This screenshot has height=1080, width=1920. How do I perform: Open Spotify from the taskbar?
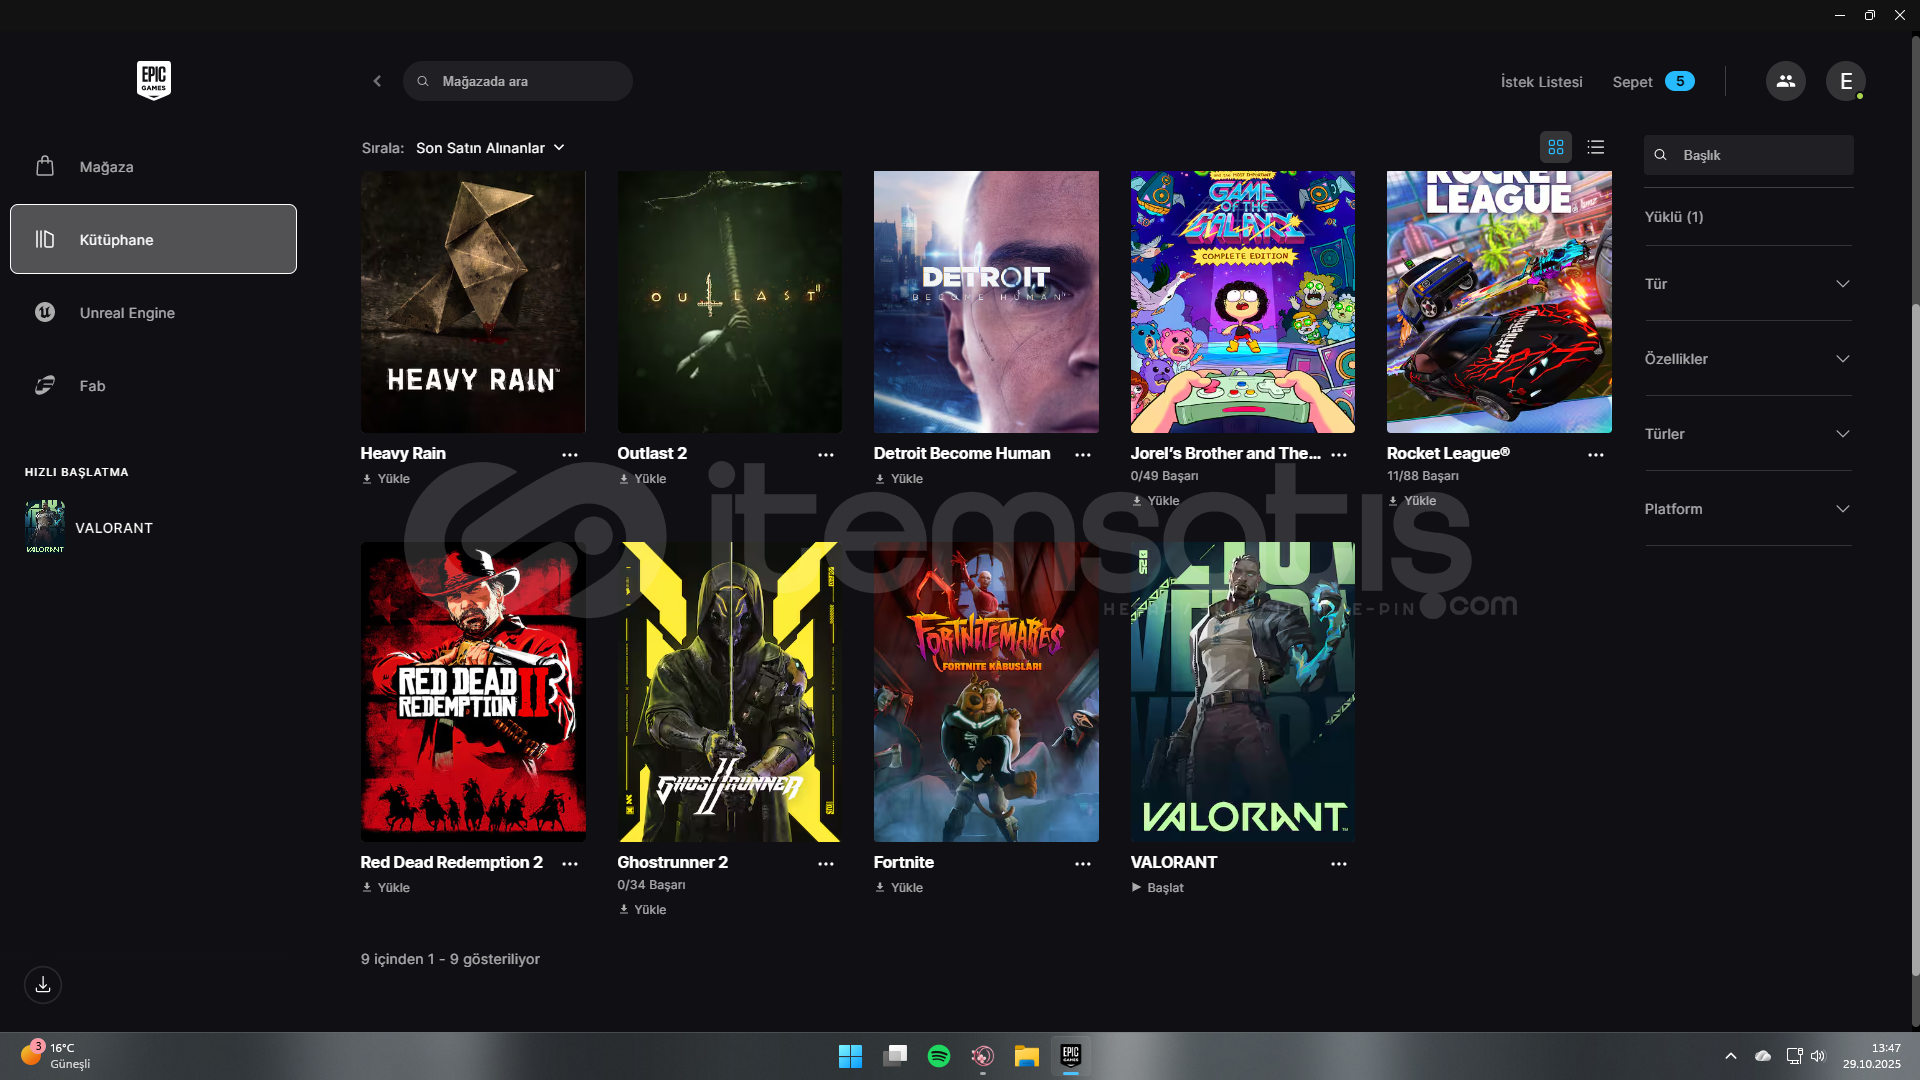tap(938, 1056)
